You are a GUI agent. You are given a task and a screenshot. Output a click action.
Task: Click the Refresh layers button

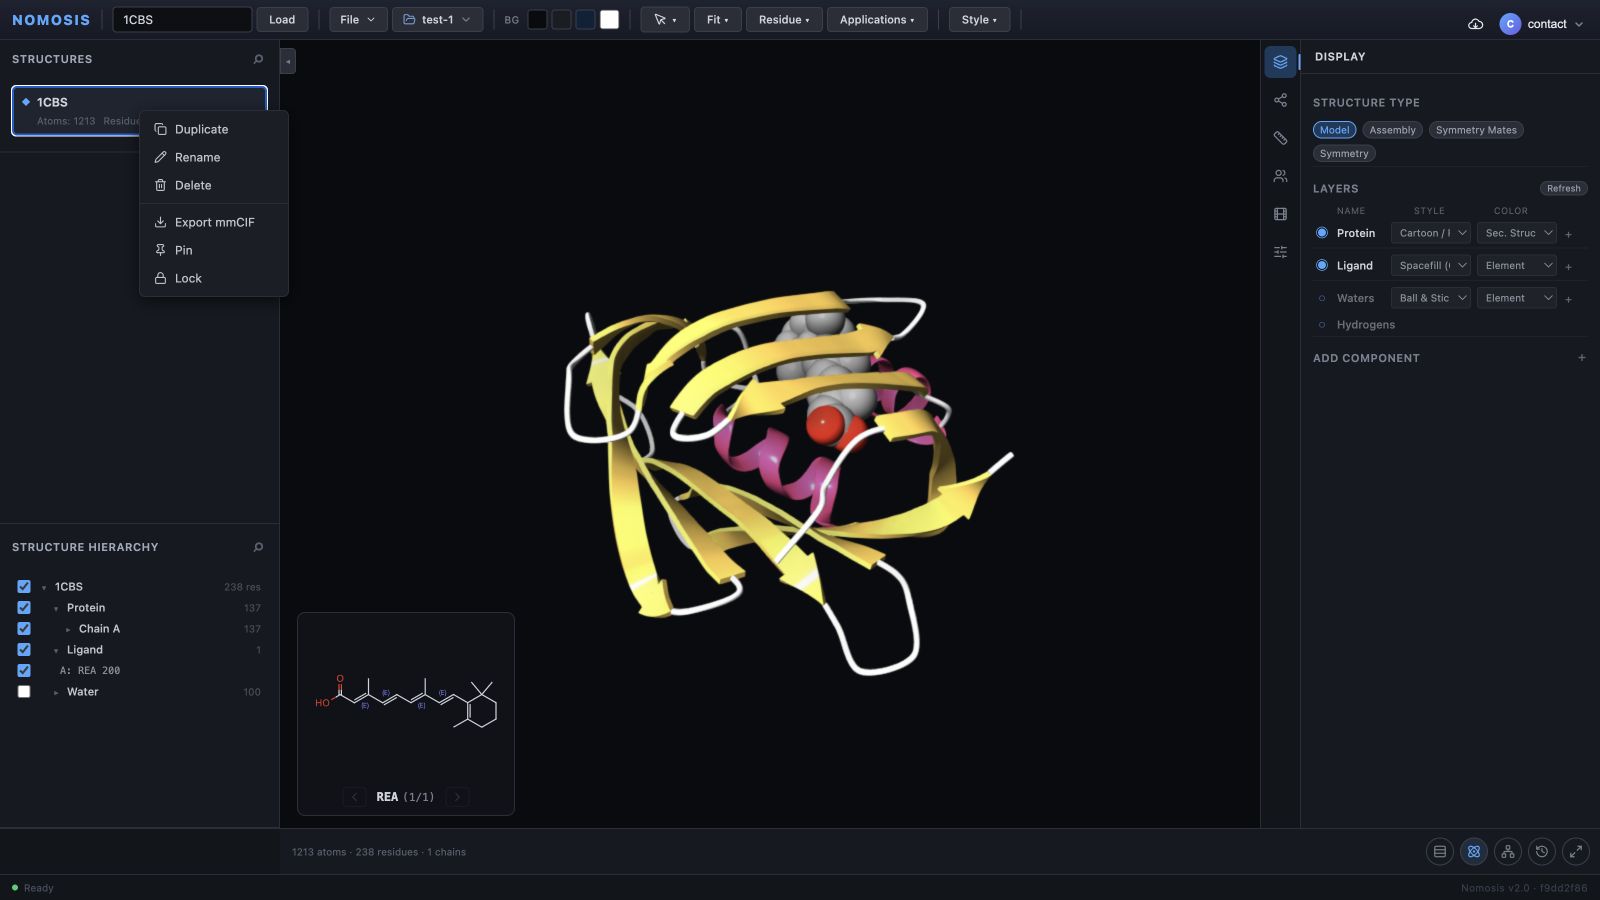[1563, 188]
